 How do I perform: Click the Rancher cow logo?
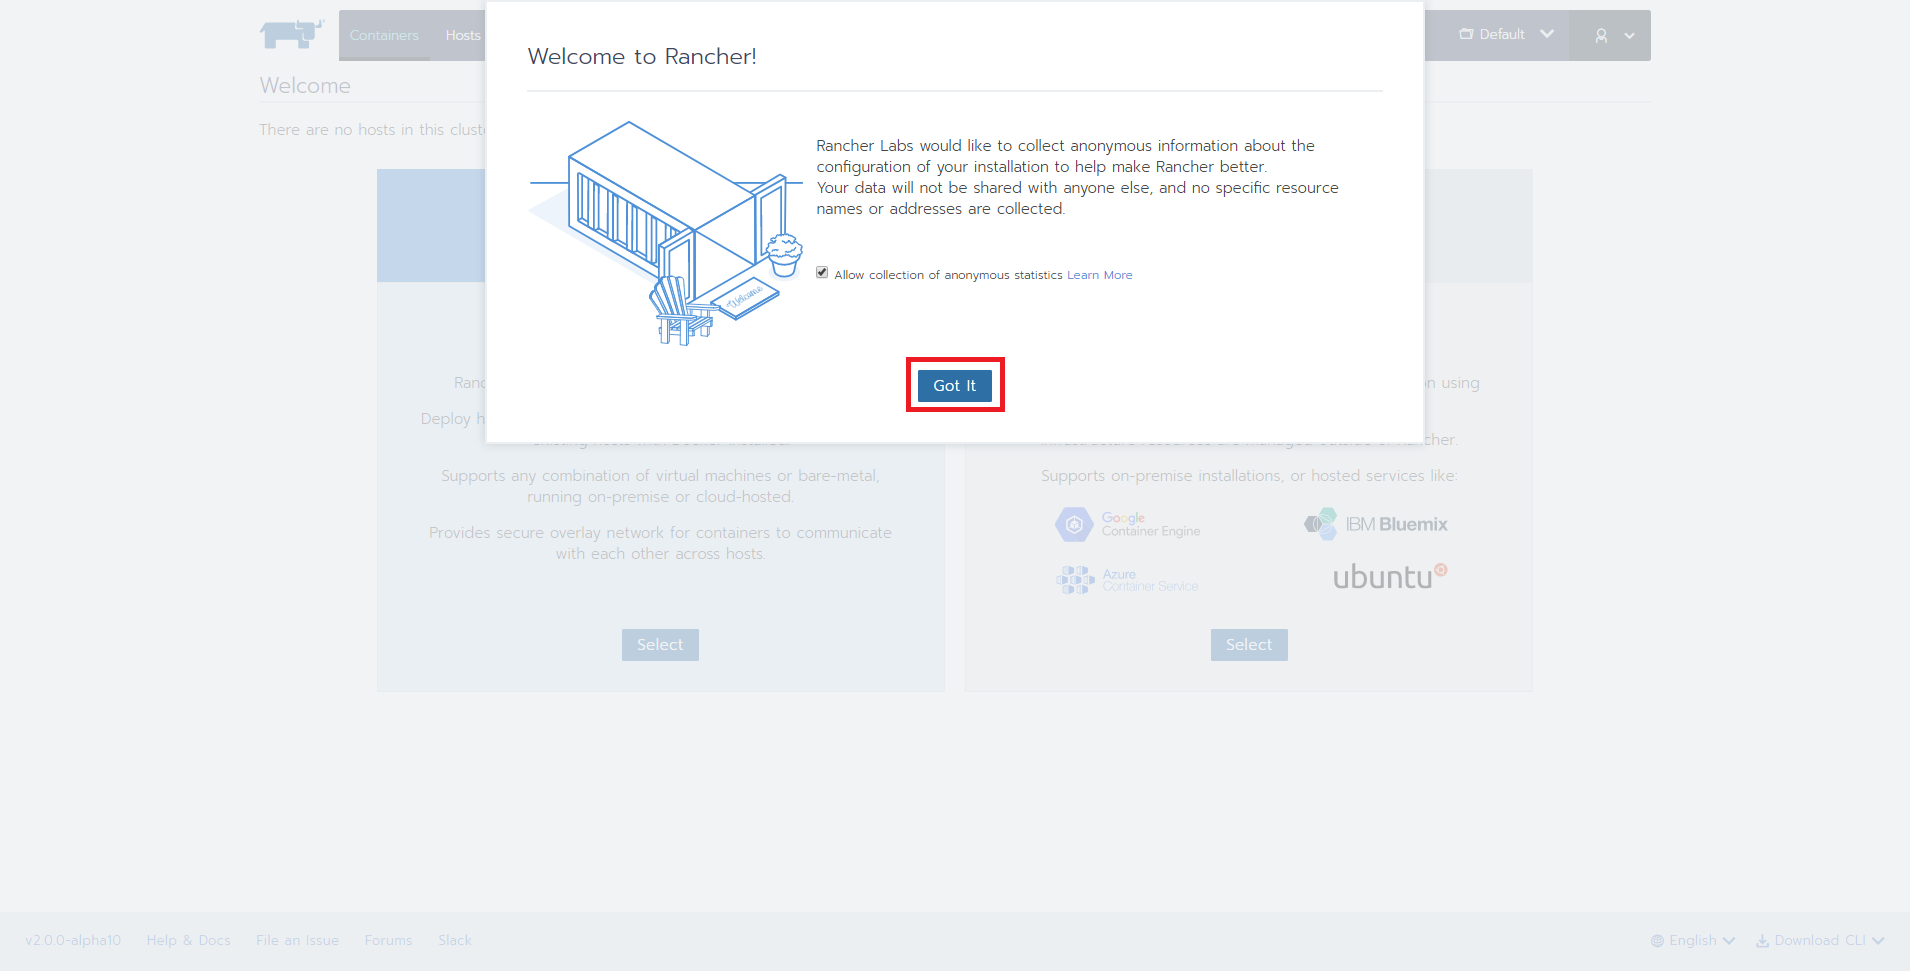pyautogui.click(x=292, y=34)
